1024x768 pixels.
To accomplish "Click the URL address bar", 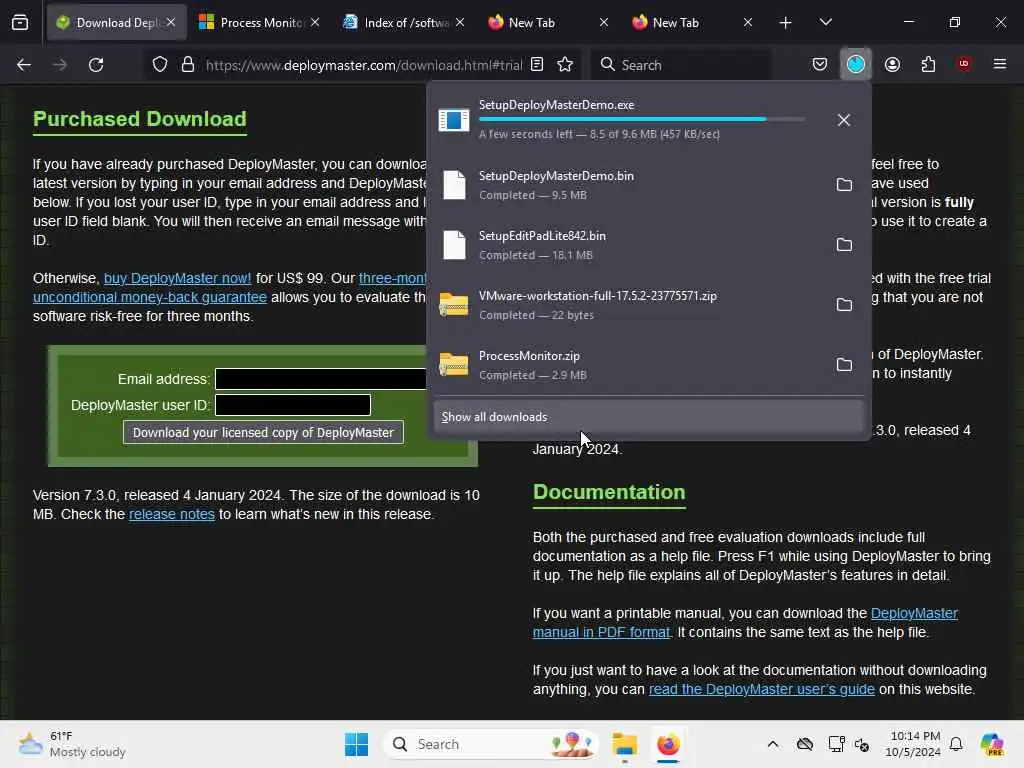I will [x=363, y=65].
